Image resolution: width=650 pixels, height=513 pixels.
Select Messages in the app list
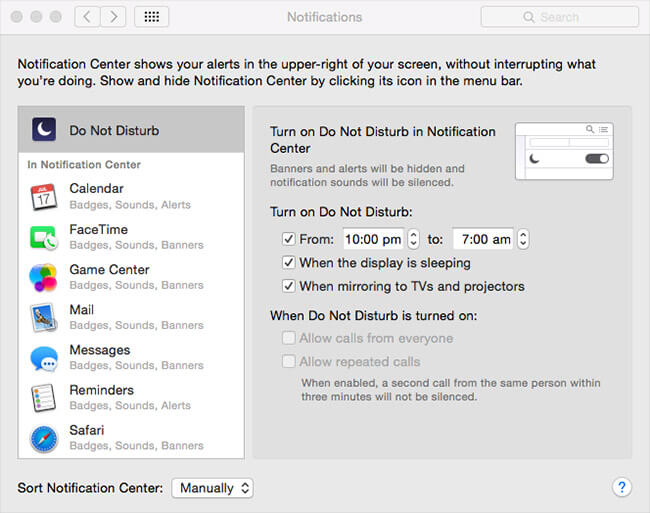[131, 358]
